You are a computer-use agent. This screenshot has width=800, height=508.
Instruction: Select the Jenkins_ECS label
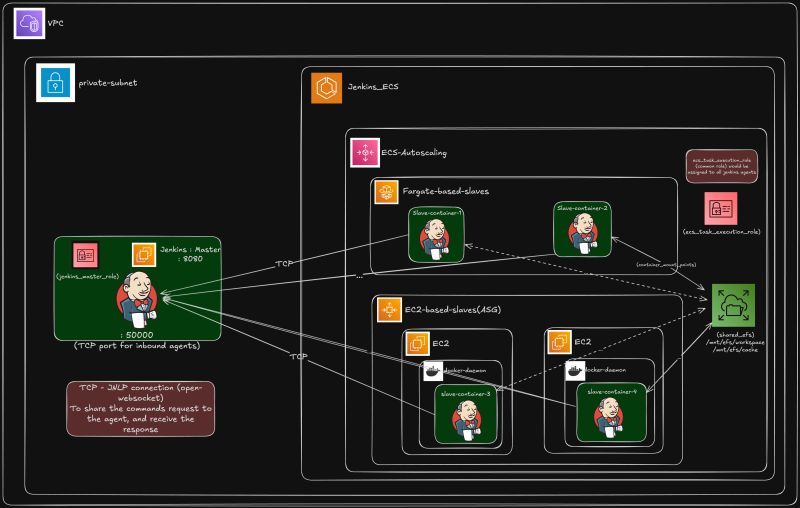pos(373,87)
